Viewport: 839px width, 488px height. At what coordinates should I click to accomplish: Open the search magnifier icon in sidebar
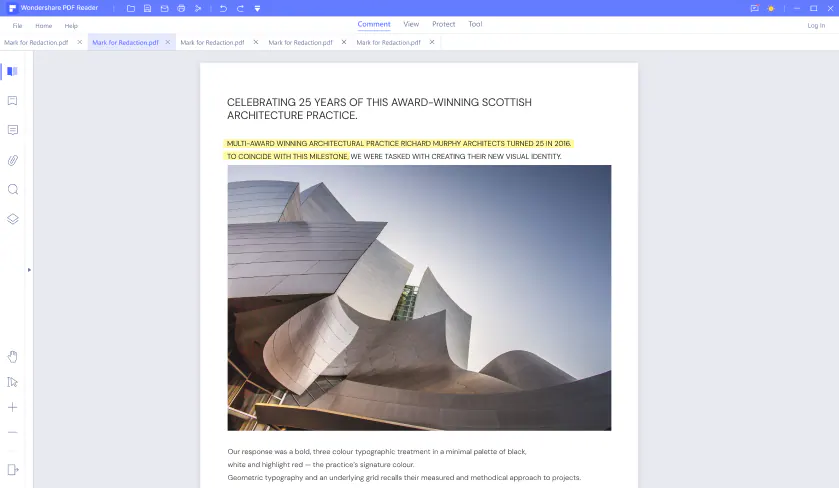pyautogui.click(x=13, y=189)
